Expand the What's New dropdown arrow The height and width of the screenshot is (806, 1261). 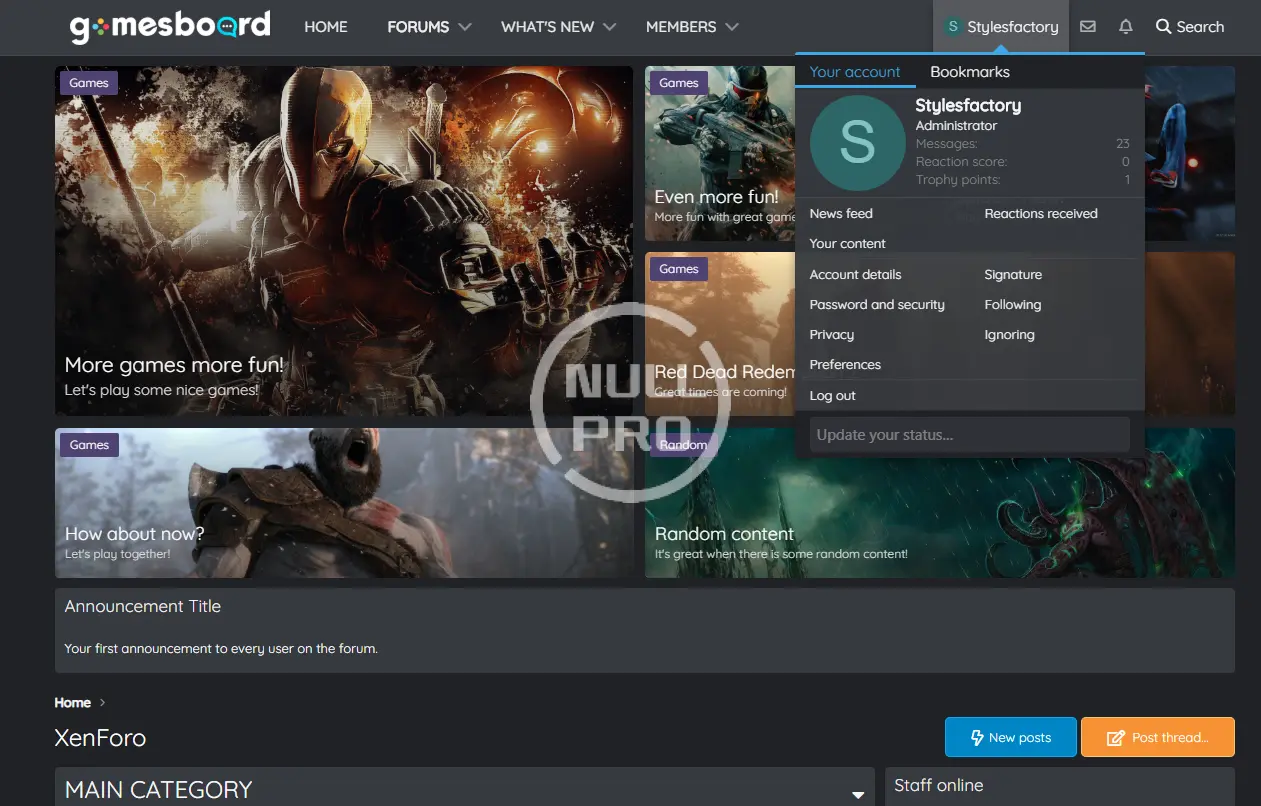[610, 27]
